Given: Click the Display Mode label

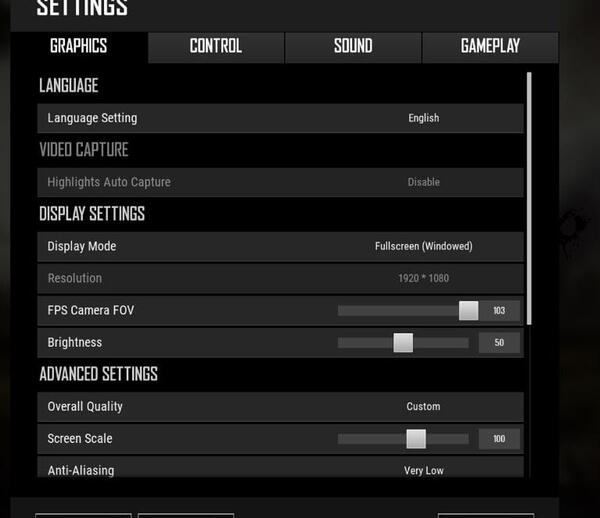Looking at the screenshot, I should click(82, 246).
